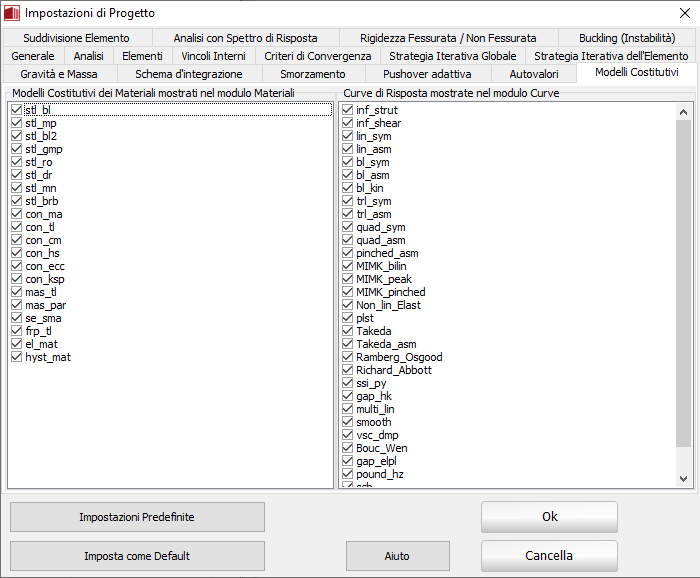Screen dimensions: 700x578
Task: Uncheck the Takeda response curve
Action: (348, 331)
